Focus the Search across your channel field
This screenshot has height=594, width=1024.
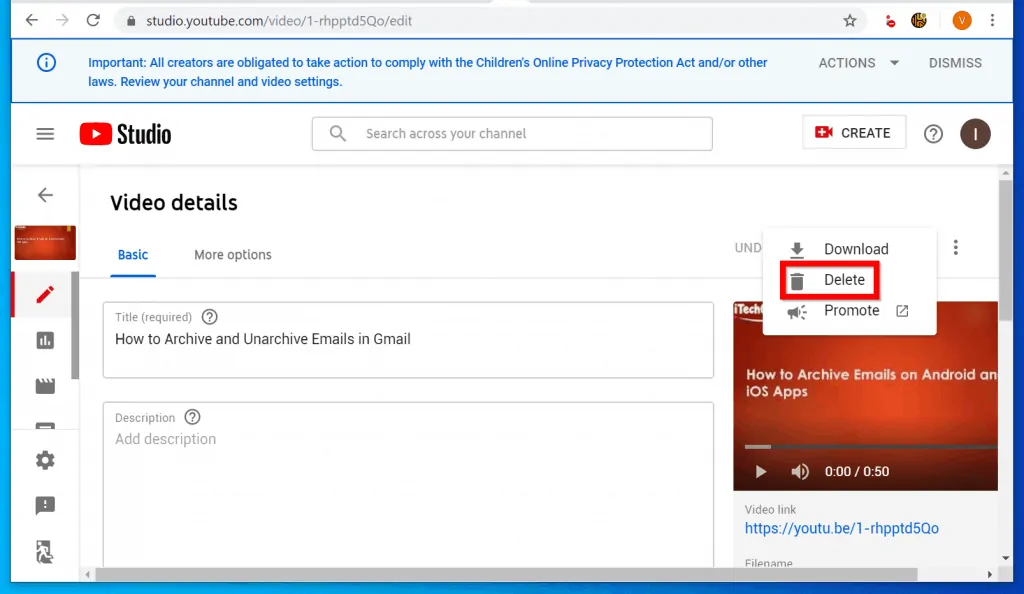coord(530,134)
